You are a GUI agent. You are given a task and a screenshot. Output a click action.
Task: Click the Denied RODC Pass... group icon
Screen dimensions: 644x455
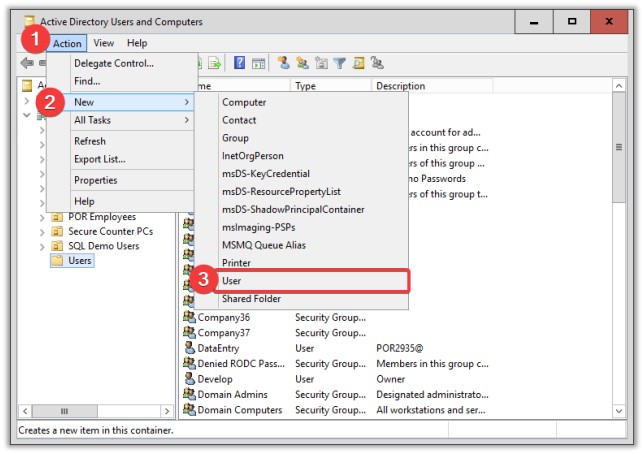[189, 363]
